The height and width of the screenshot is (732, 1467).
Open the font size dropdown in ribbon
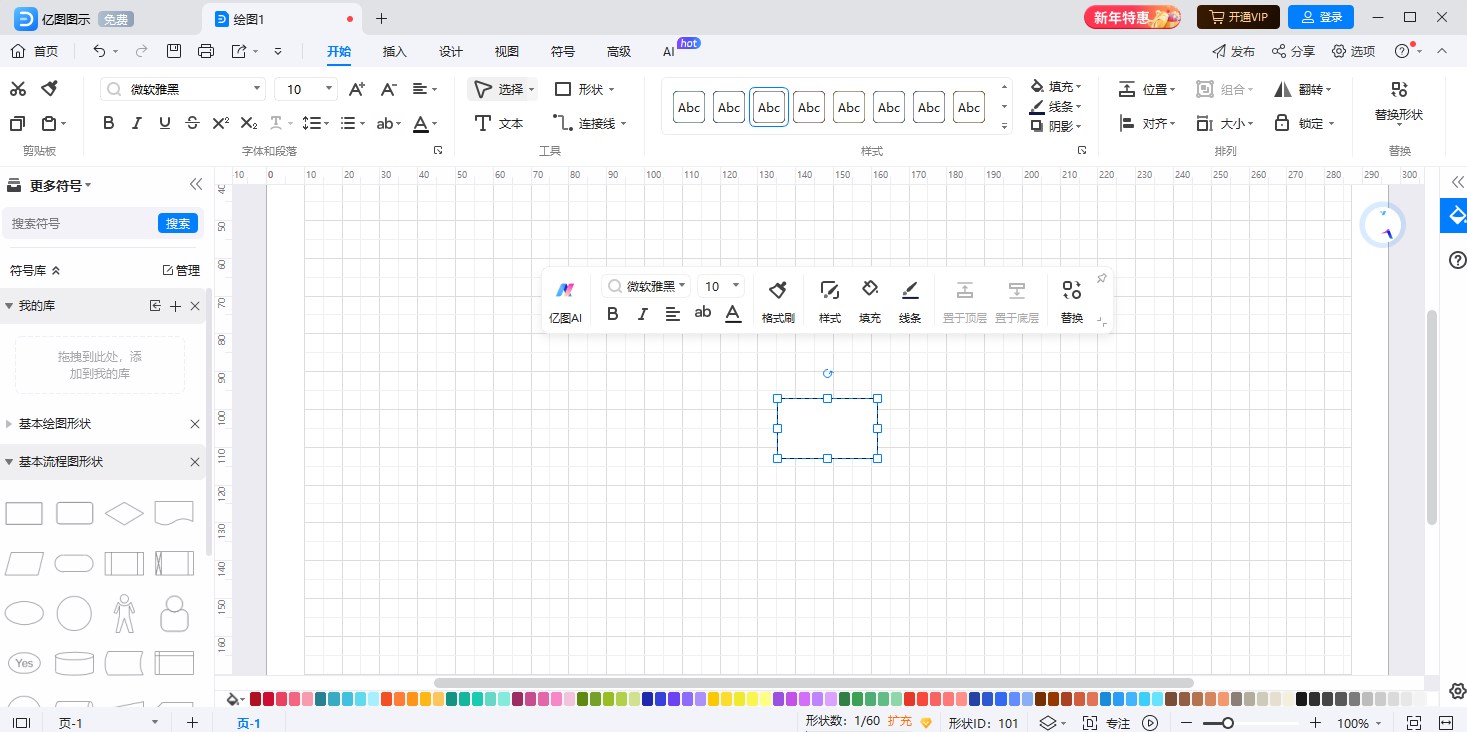click(329, 89)
